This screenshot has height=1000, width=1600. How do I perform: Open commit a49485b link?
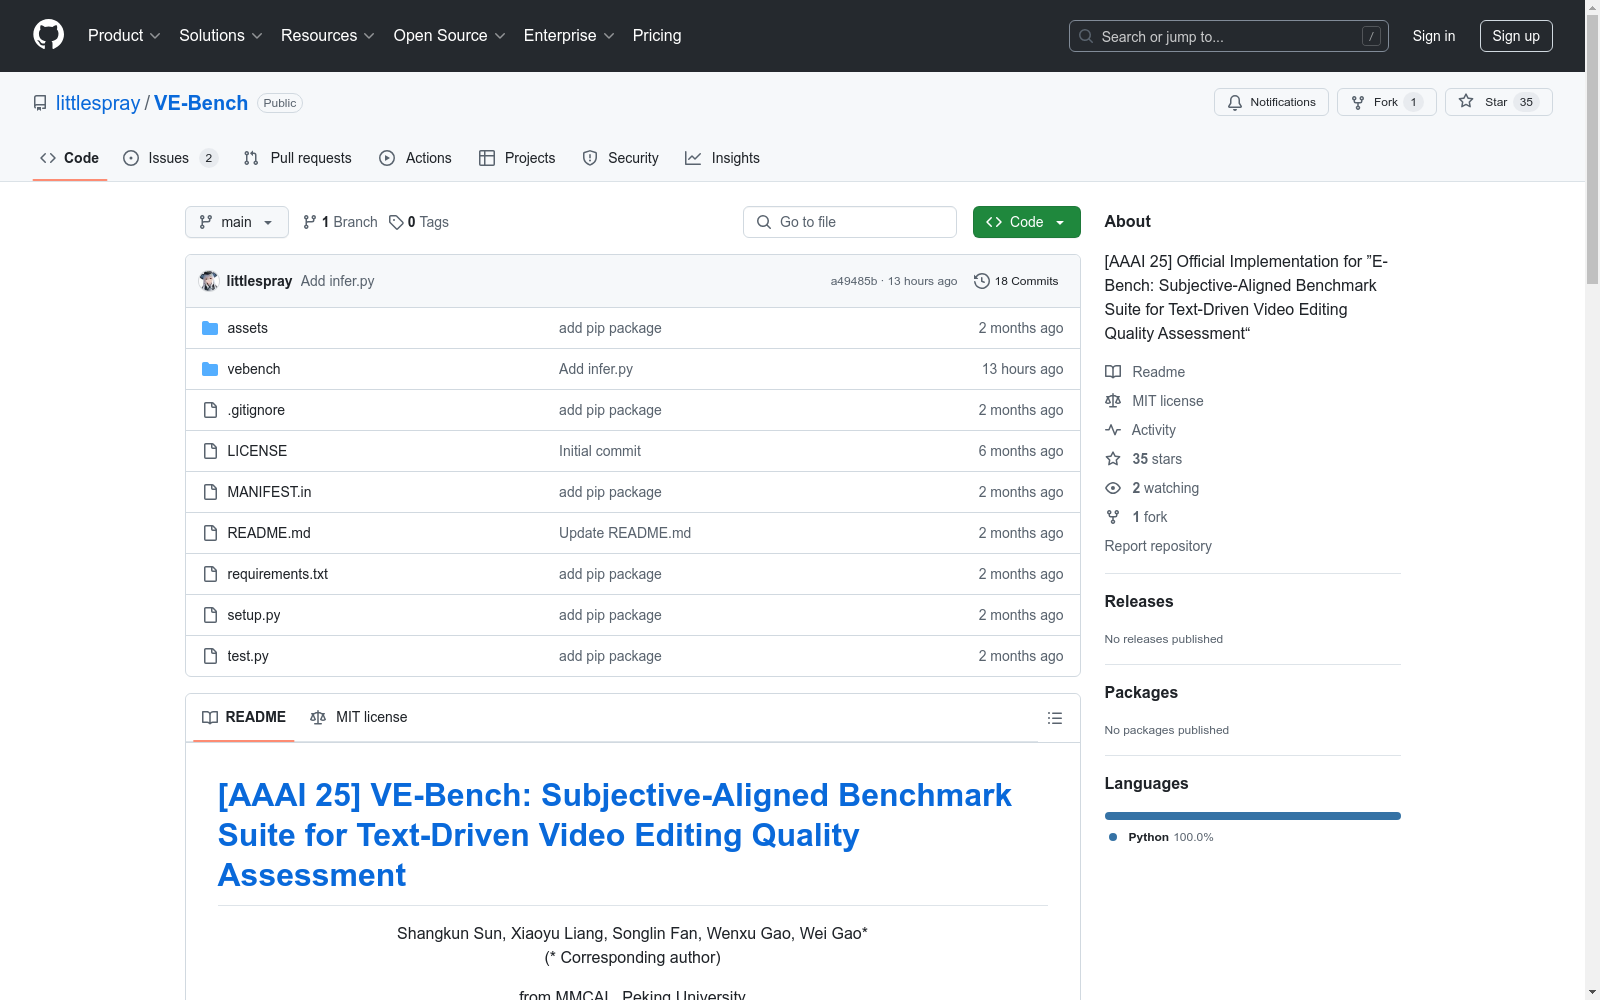coord(854,281)
